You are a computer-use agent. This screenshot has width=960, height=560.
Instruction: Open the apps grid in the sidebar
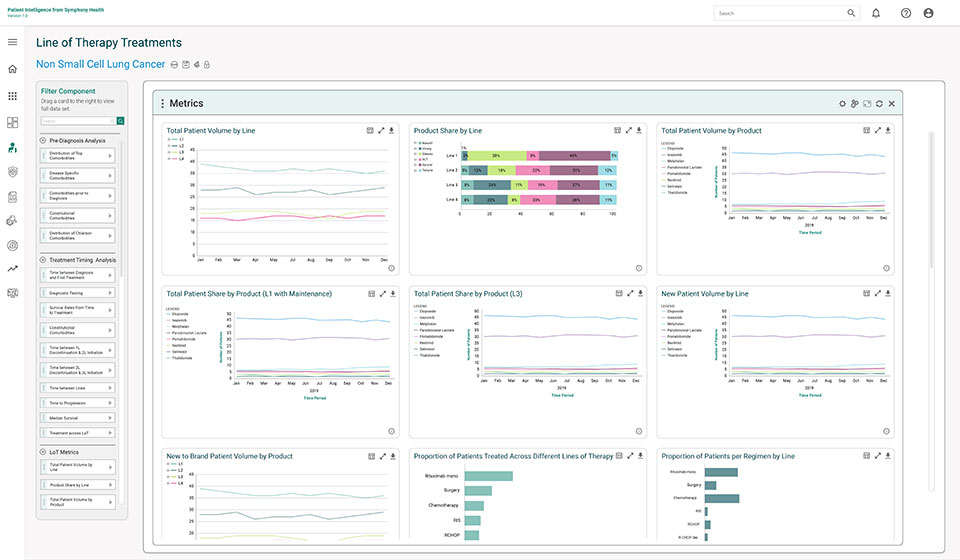[12, 96]
